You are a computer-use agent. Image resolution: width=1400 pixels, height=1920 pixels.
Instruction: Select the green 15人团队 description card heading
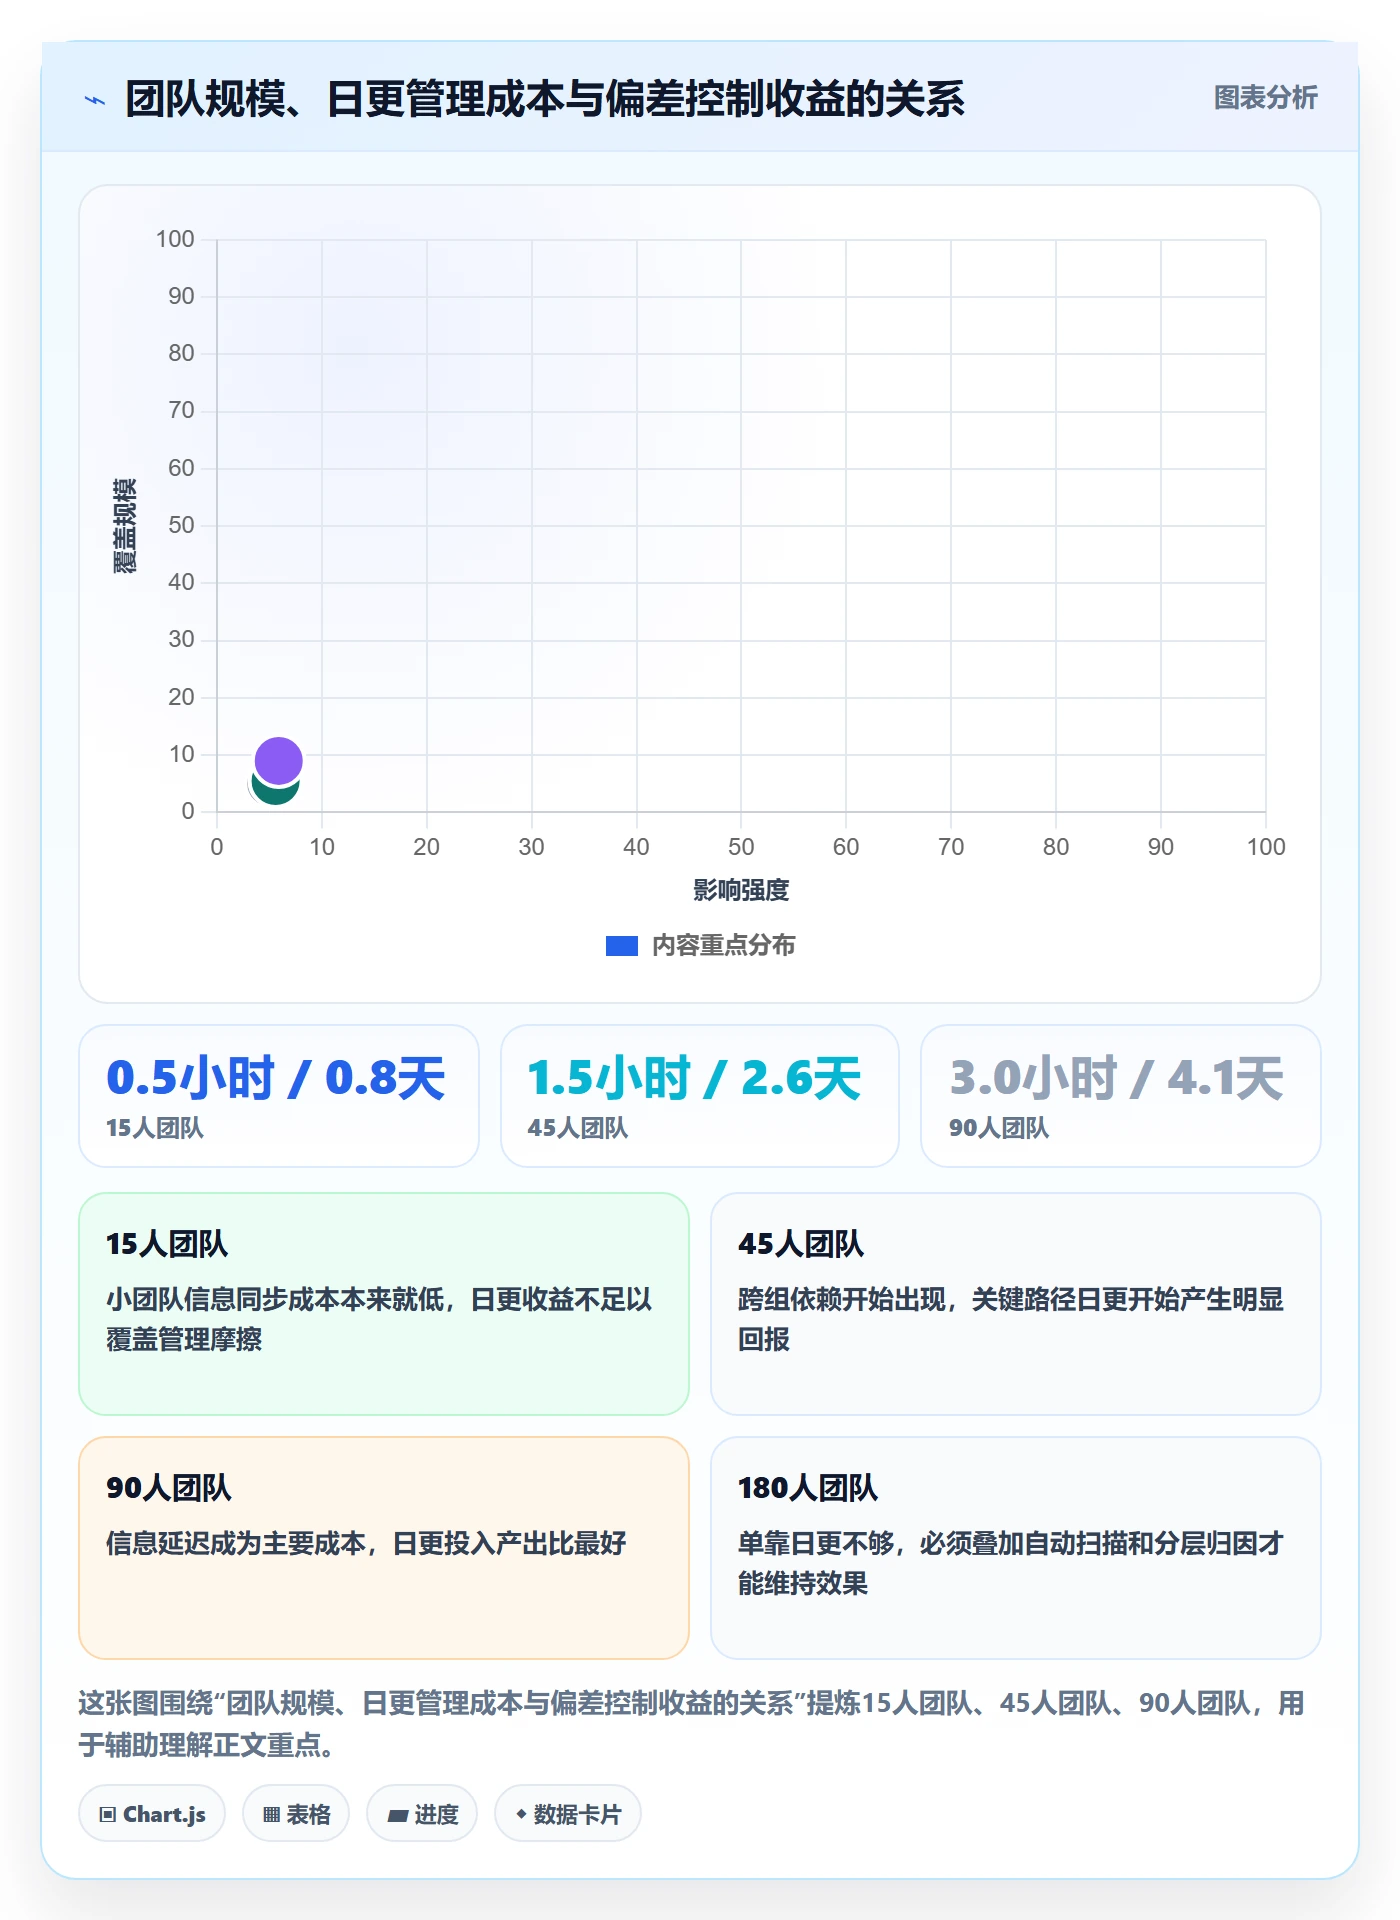click(x=167, y=1244)
